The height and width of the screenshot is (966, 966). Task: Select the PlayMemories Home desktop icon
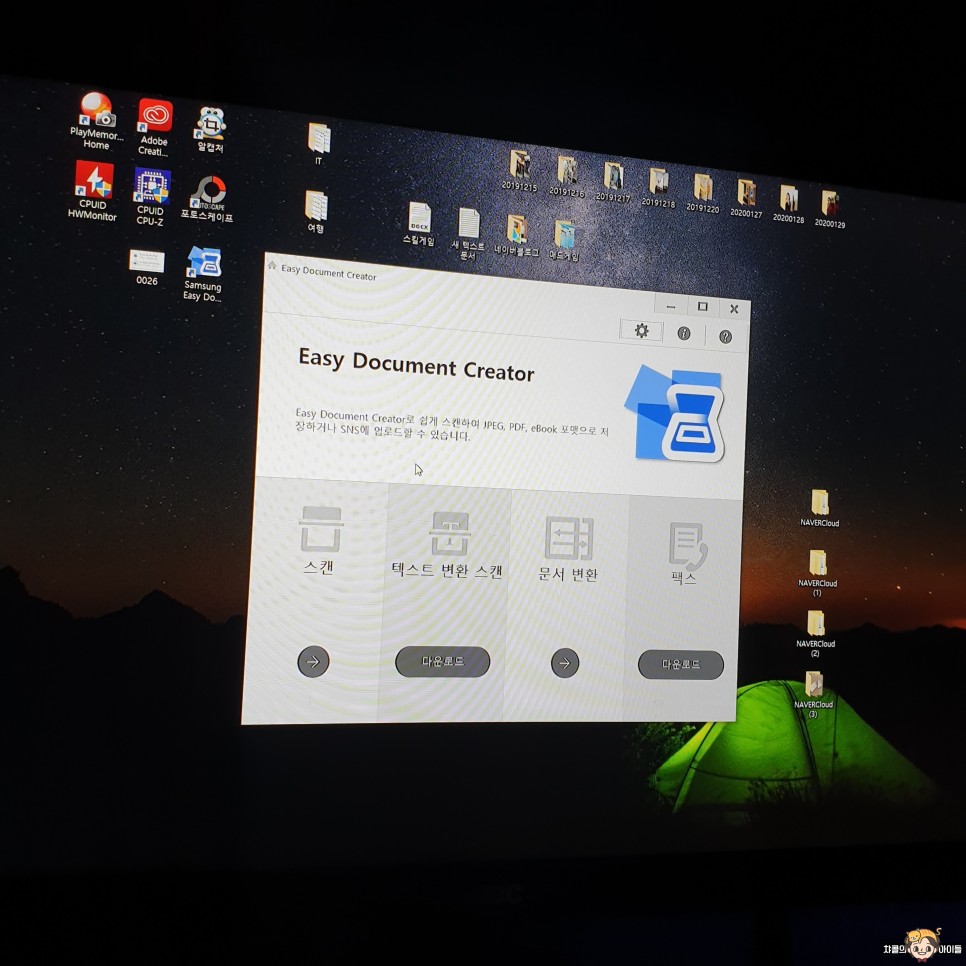(96, 110)
